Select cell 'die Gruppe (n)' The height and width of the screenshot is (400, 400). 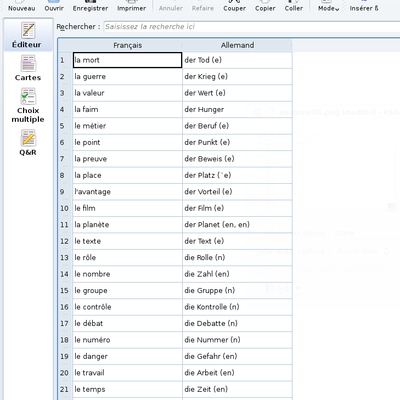237,290
